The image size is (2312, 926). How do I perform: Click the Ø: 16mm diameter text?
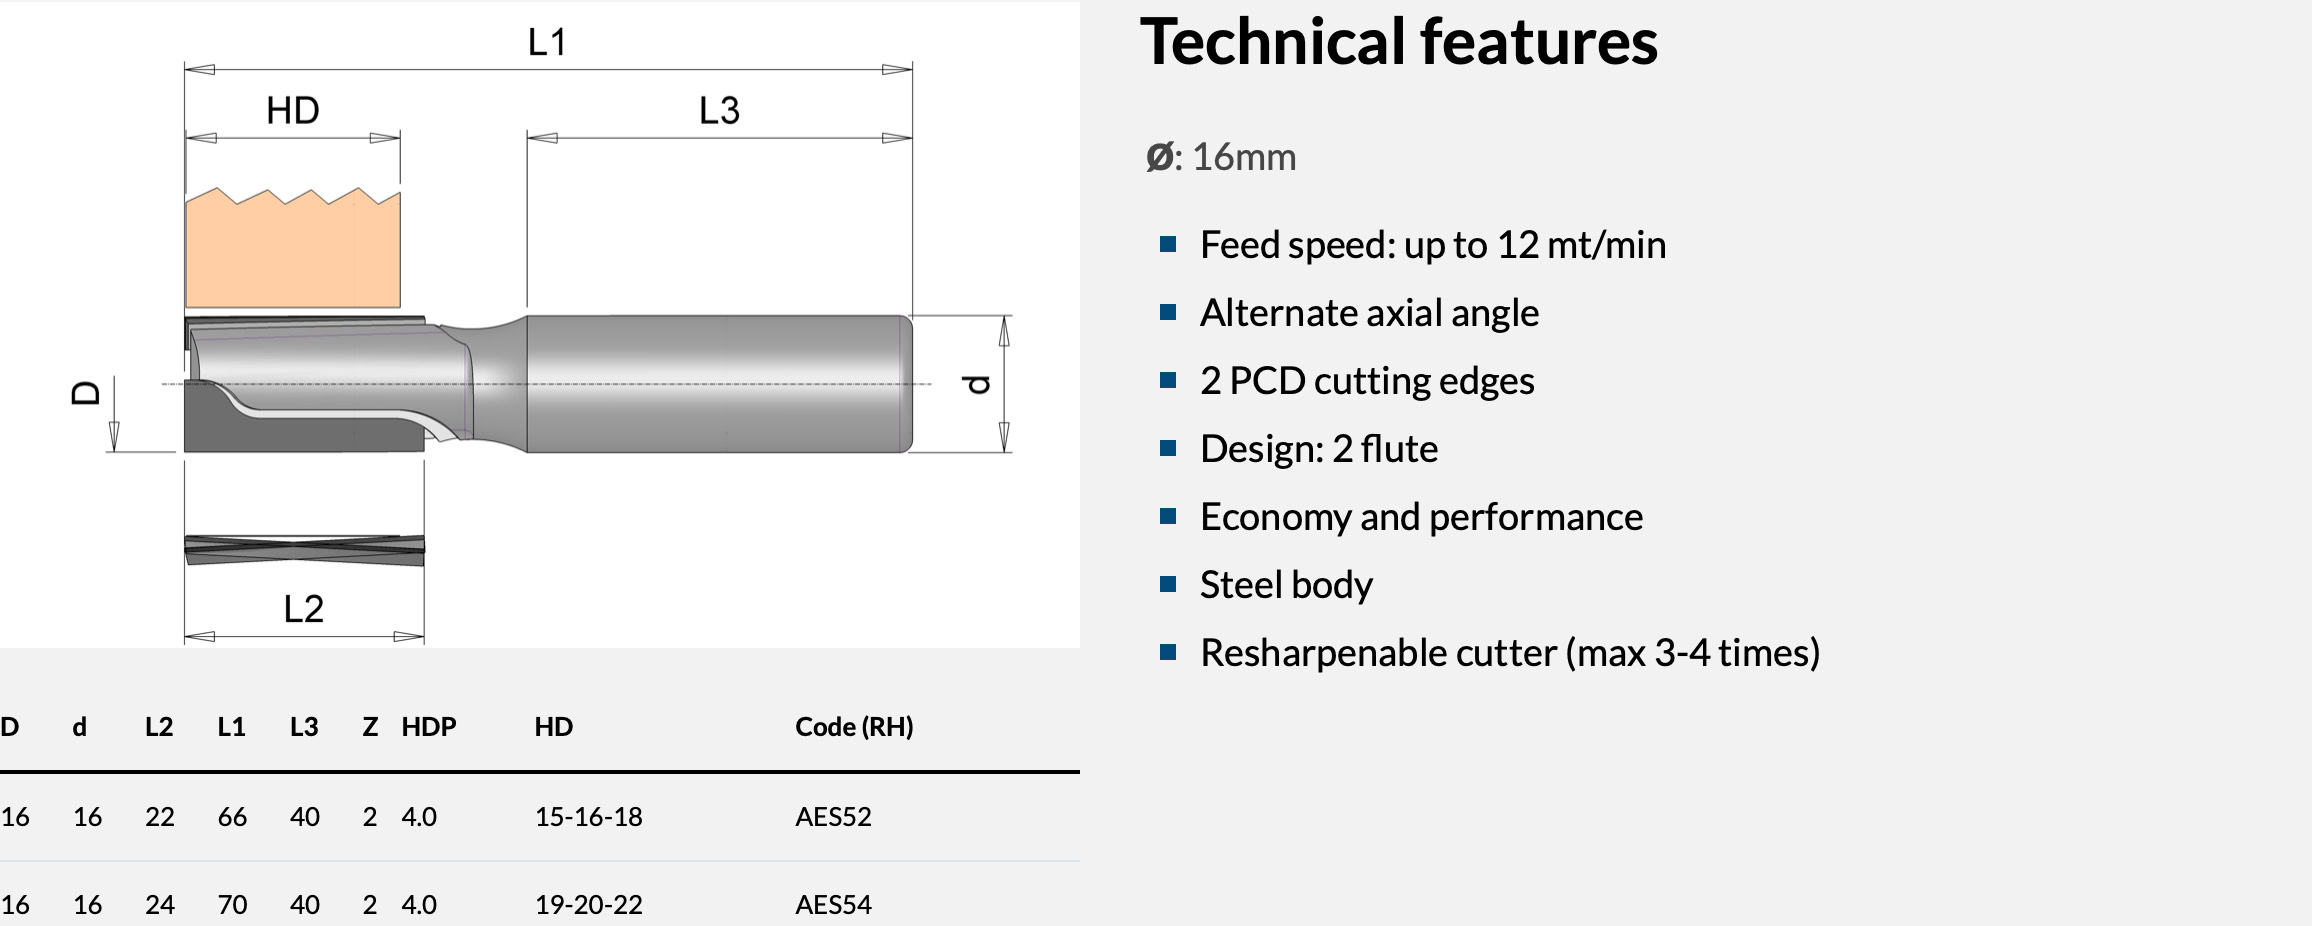click(x=1220, y=157)
